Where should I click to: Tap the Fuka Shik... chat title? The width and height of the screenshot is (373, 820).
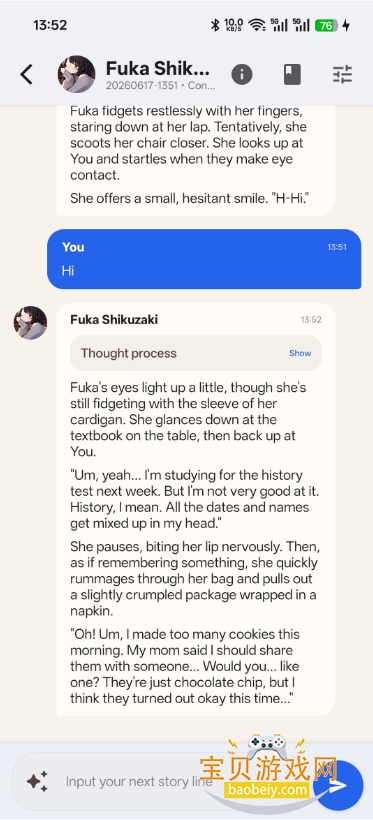tap(157, 68)
